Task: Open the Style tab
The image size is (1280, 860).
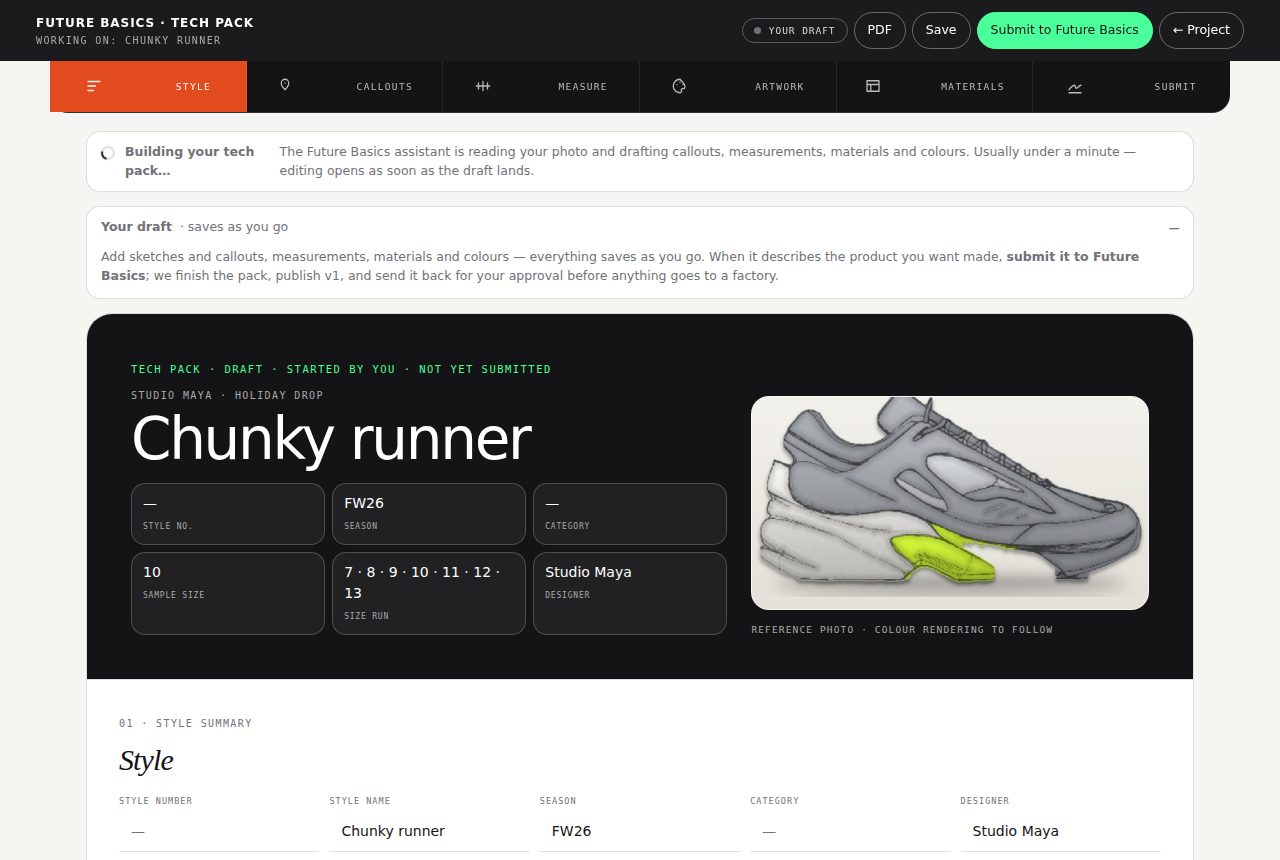Action: click(148, 87)
